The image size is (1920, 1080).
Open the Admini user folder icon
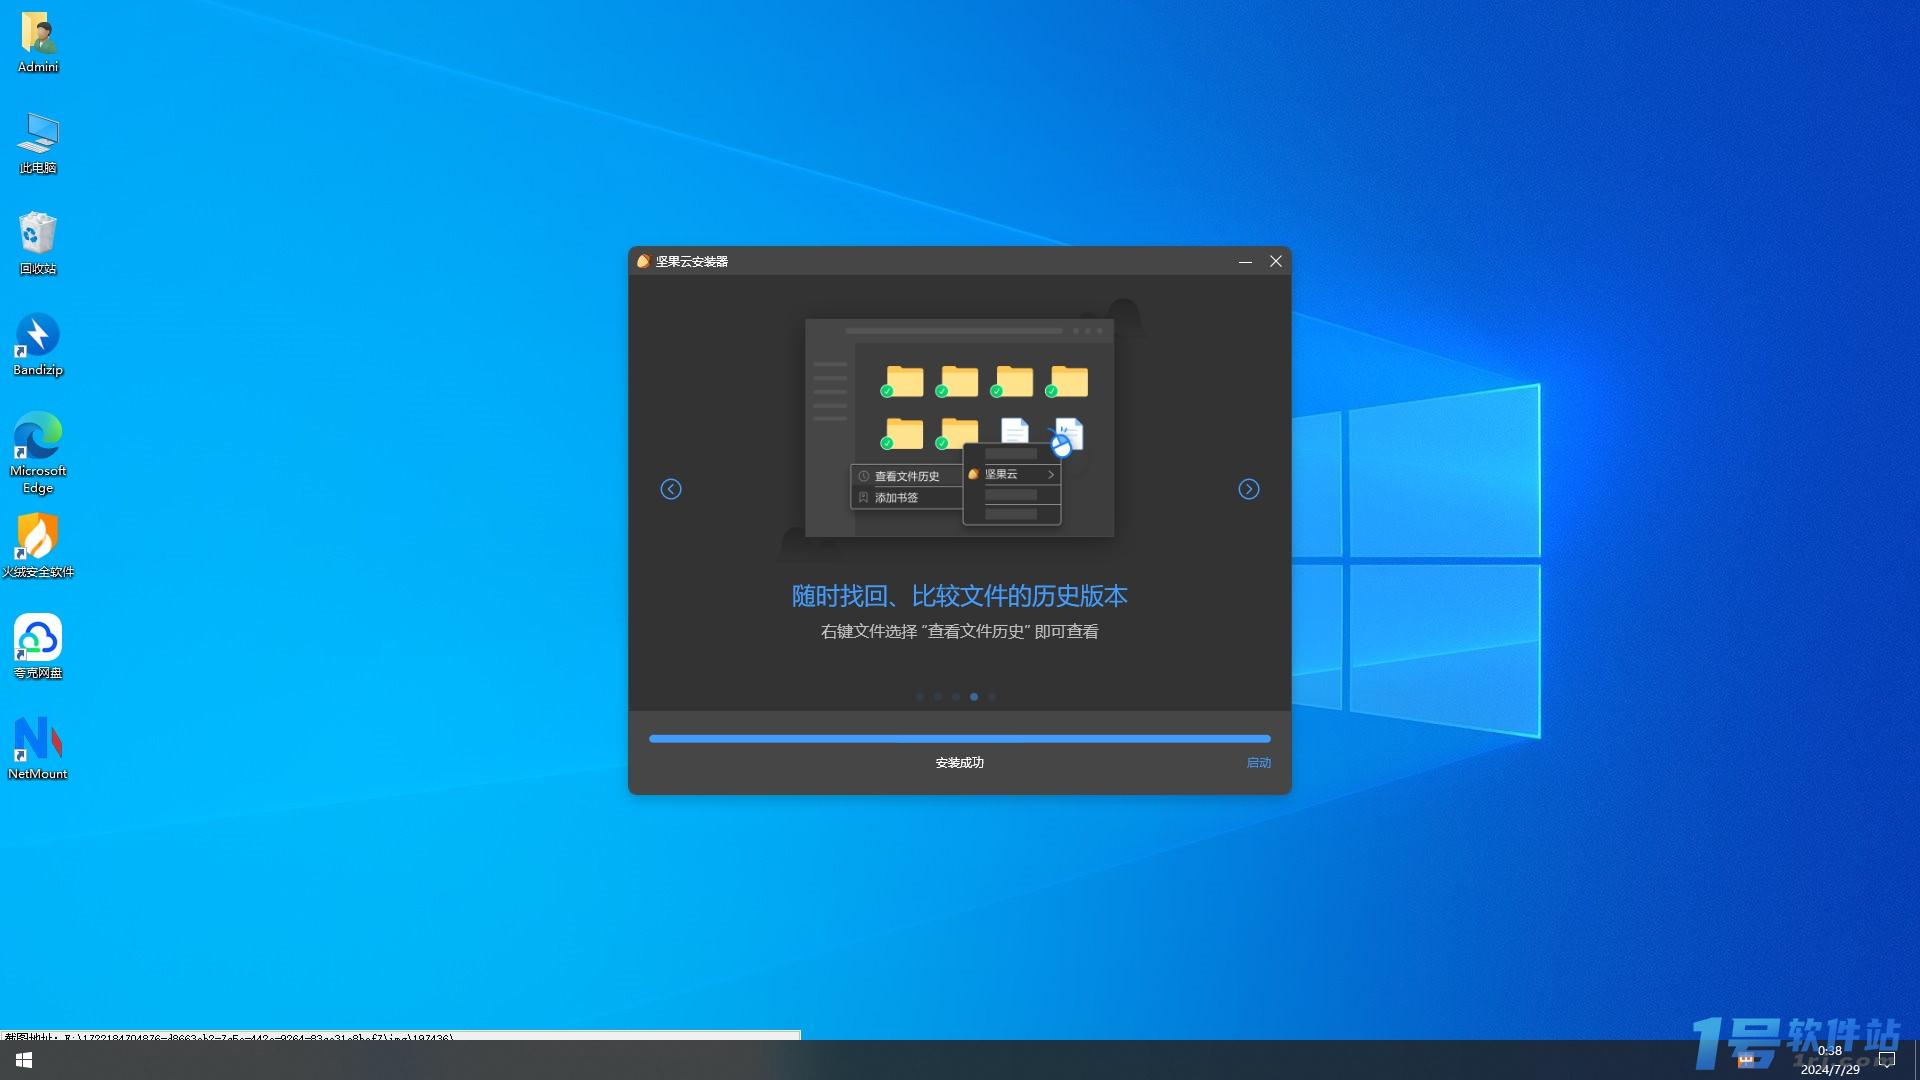click(x=38, y=43)
